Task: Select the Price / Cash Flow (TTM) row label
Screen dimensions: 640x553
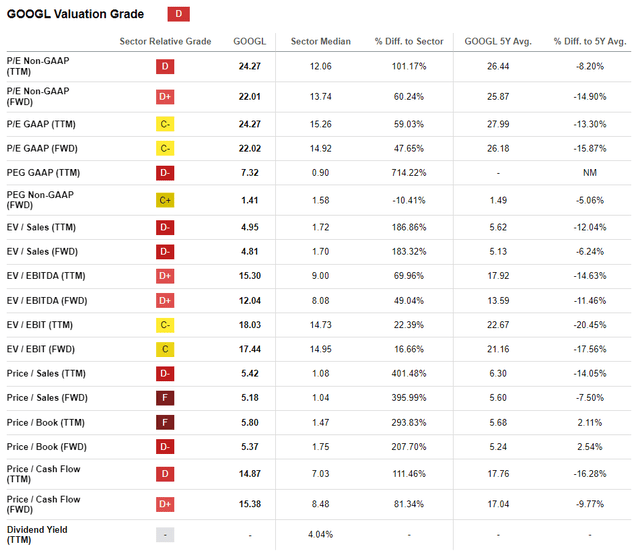Action: pyautogui.click(x=44, y=474)
